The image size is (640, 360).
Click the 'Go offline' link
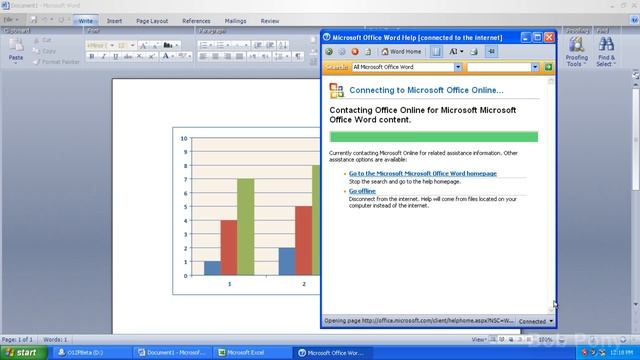(362, 191)
